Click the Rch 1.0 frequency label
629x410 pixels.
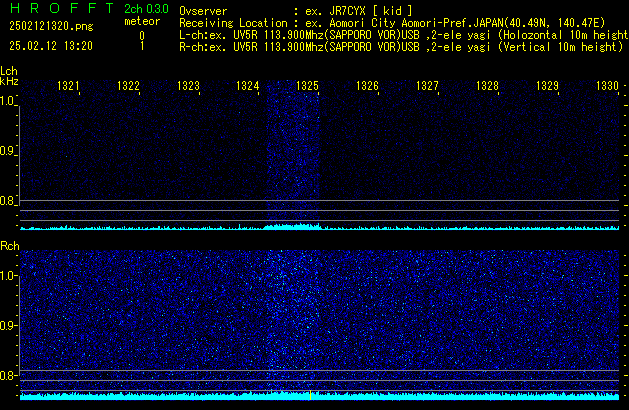point(8,276)
